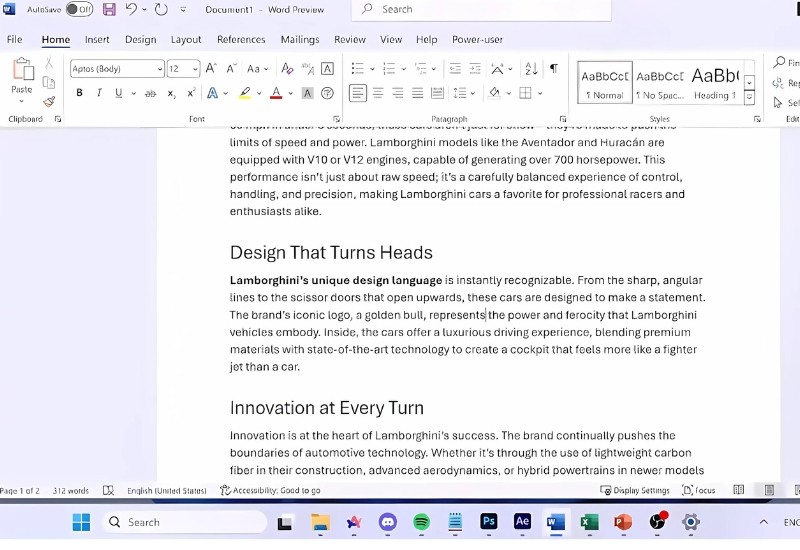The width and height of the screenshot is (800, 550).
Task: Align text left
Action: click(358, 93)
